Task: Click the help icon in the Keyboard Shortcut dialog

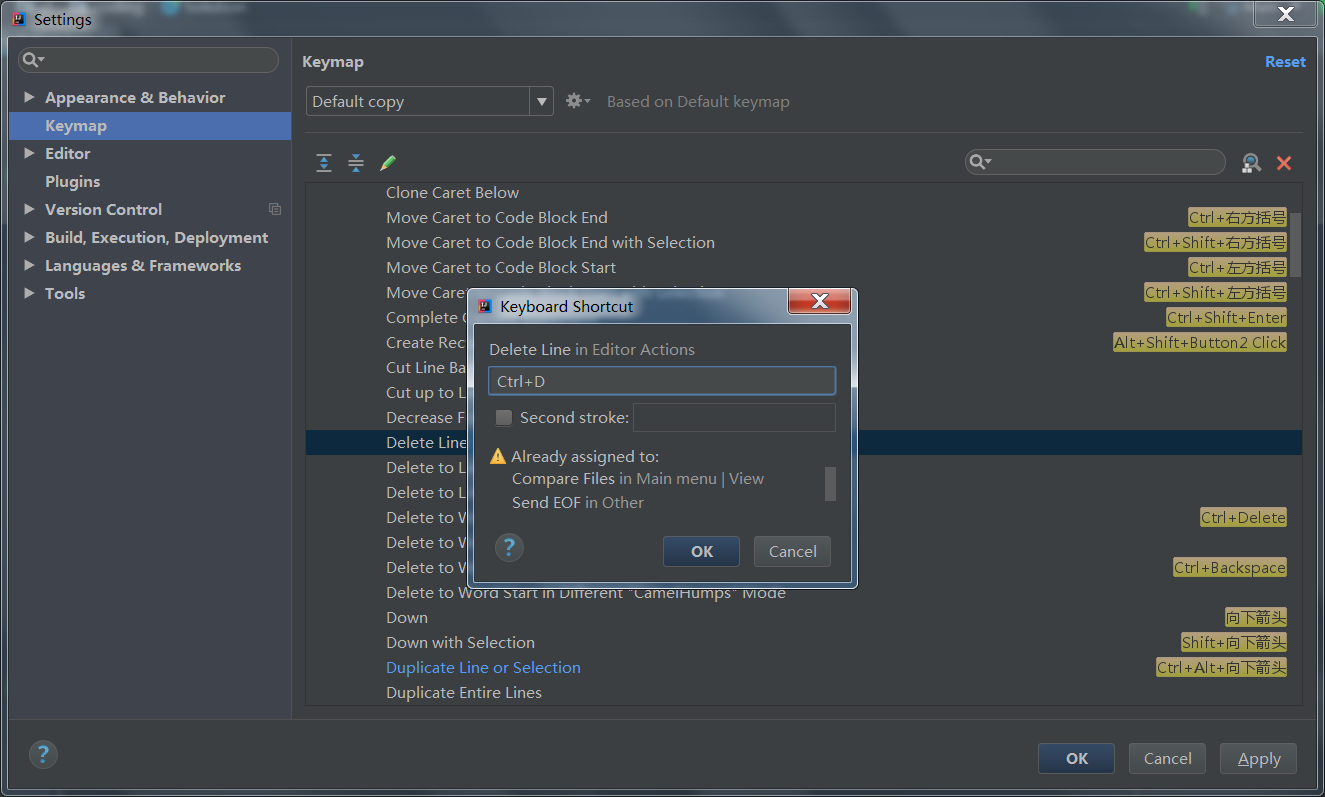Action: (509, 547)
